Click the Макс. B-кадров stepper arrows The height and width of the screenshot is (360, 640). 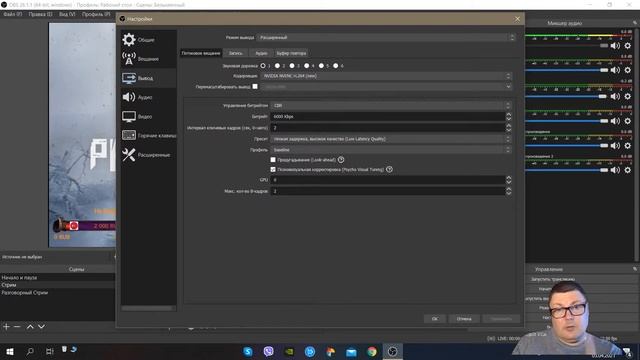point(509,191)
